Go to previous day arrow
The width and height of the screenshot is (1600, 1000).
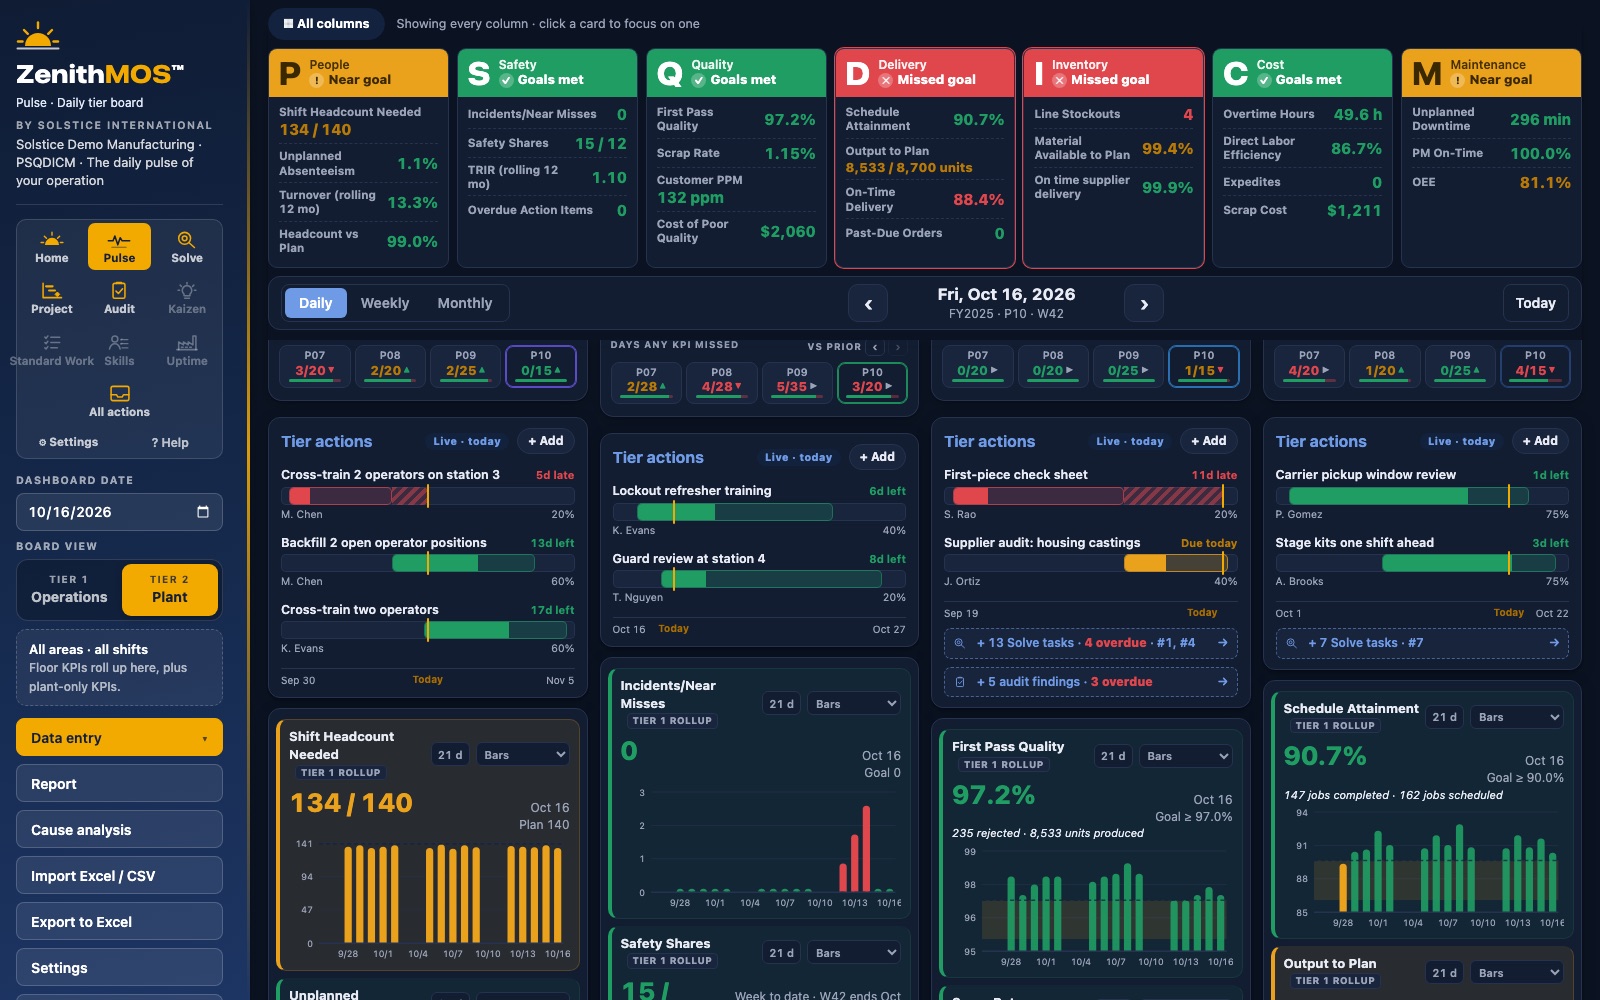(868, 304)
